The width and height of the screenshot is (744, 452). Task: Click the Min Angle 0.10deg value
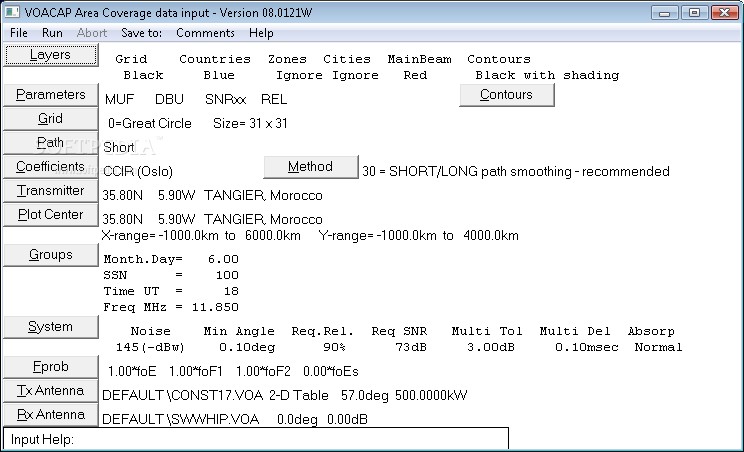pyautogui.click(x=247, y=347)
